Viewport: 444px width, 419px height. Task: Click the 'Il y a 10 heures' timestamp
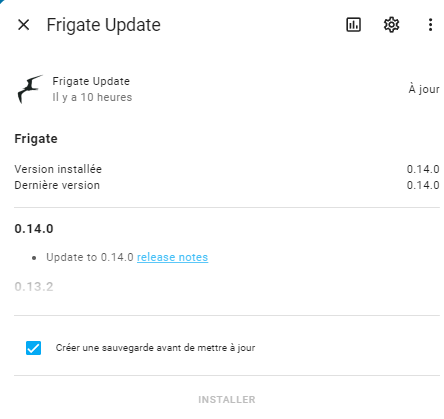coord(92,97)
